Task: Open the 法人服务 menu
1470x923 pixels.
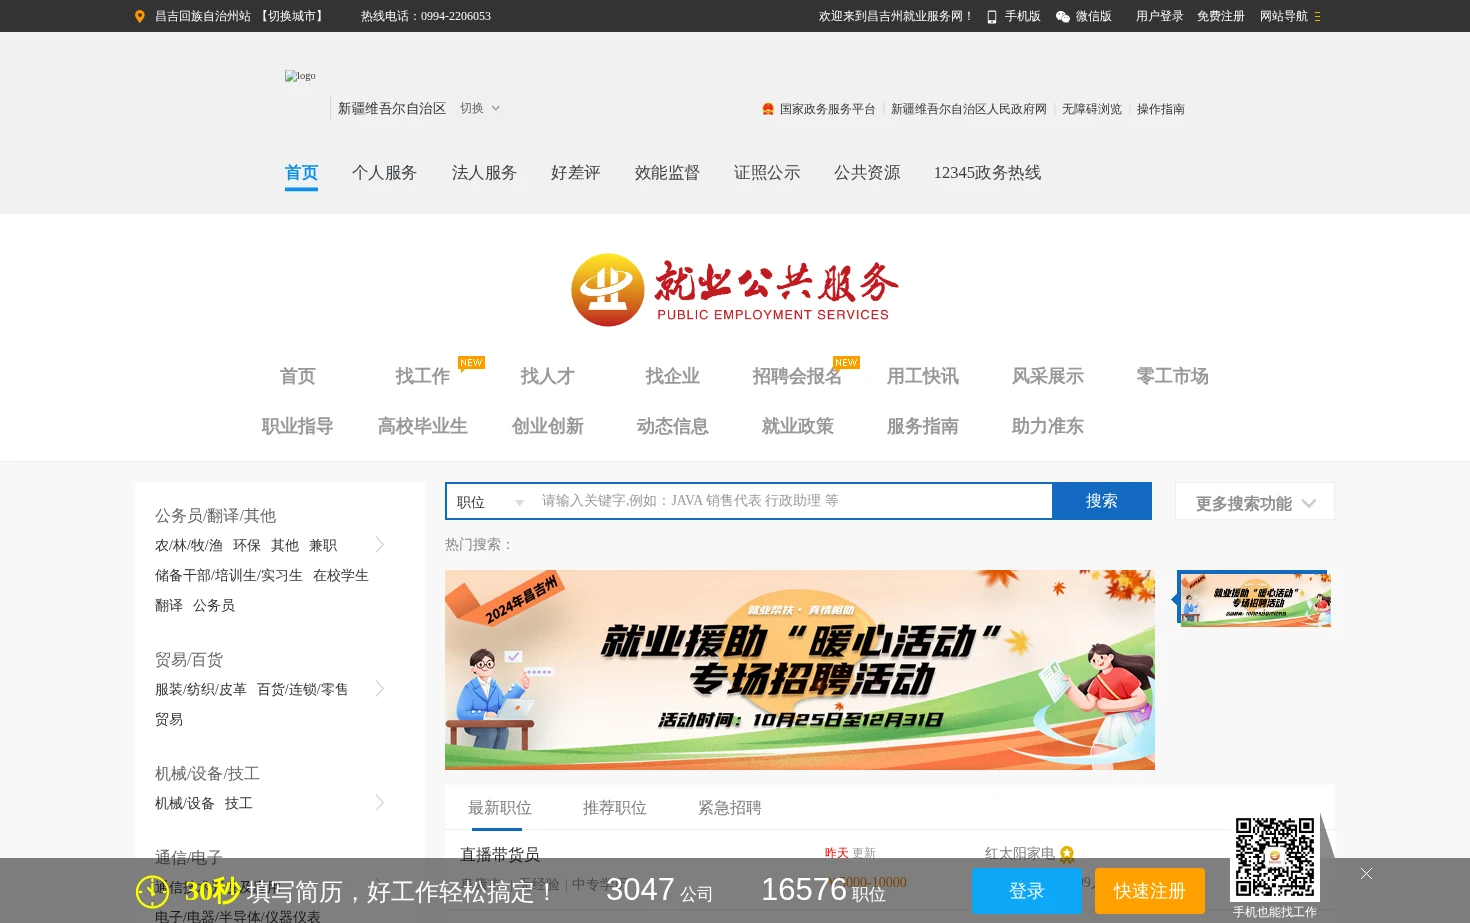Action: tap(484, 173)
